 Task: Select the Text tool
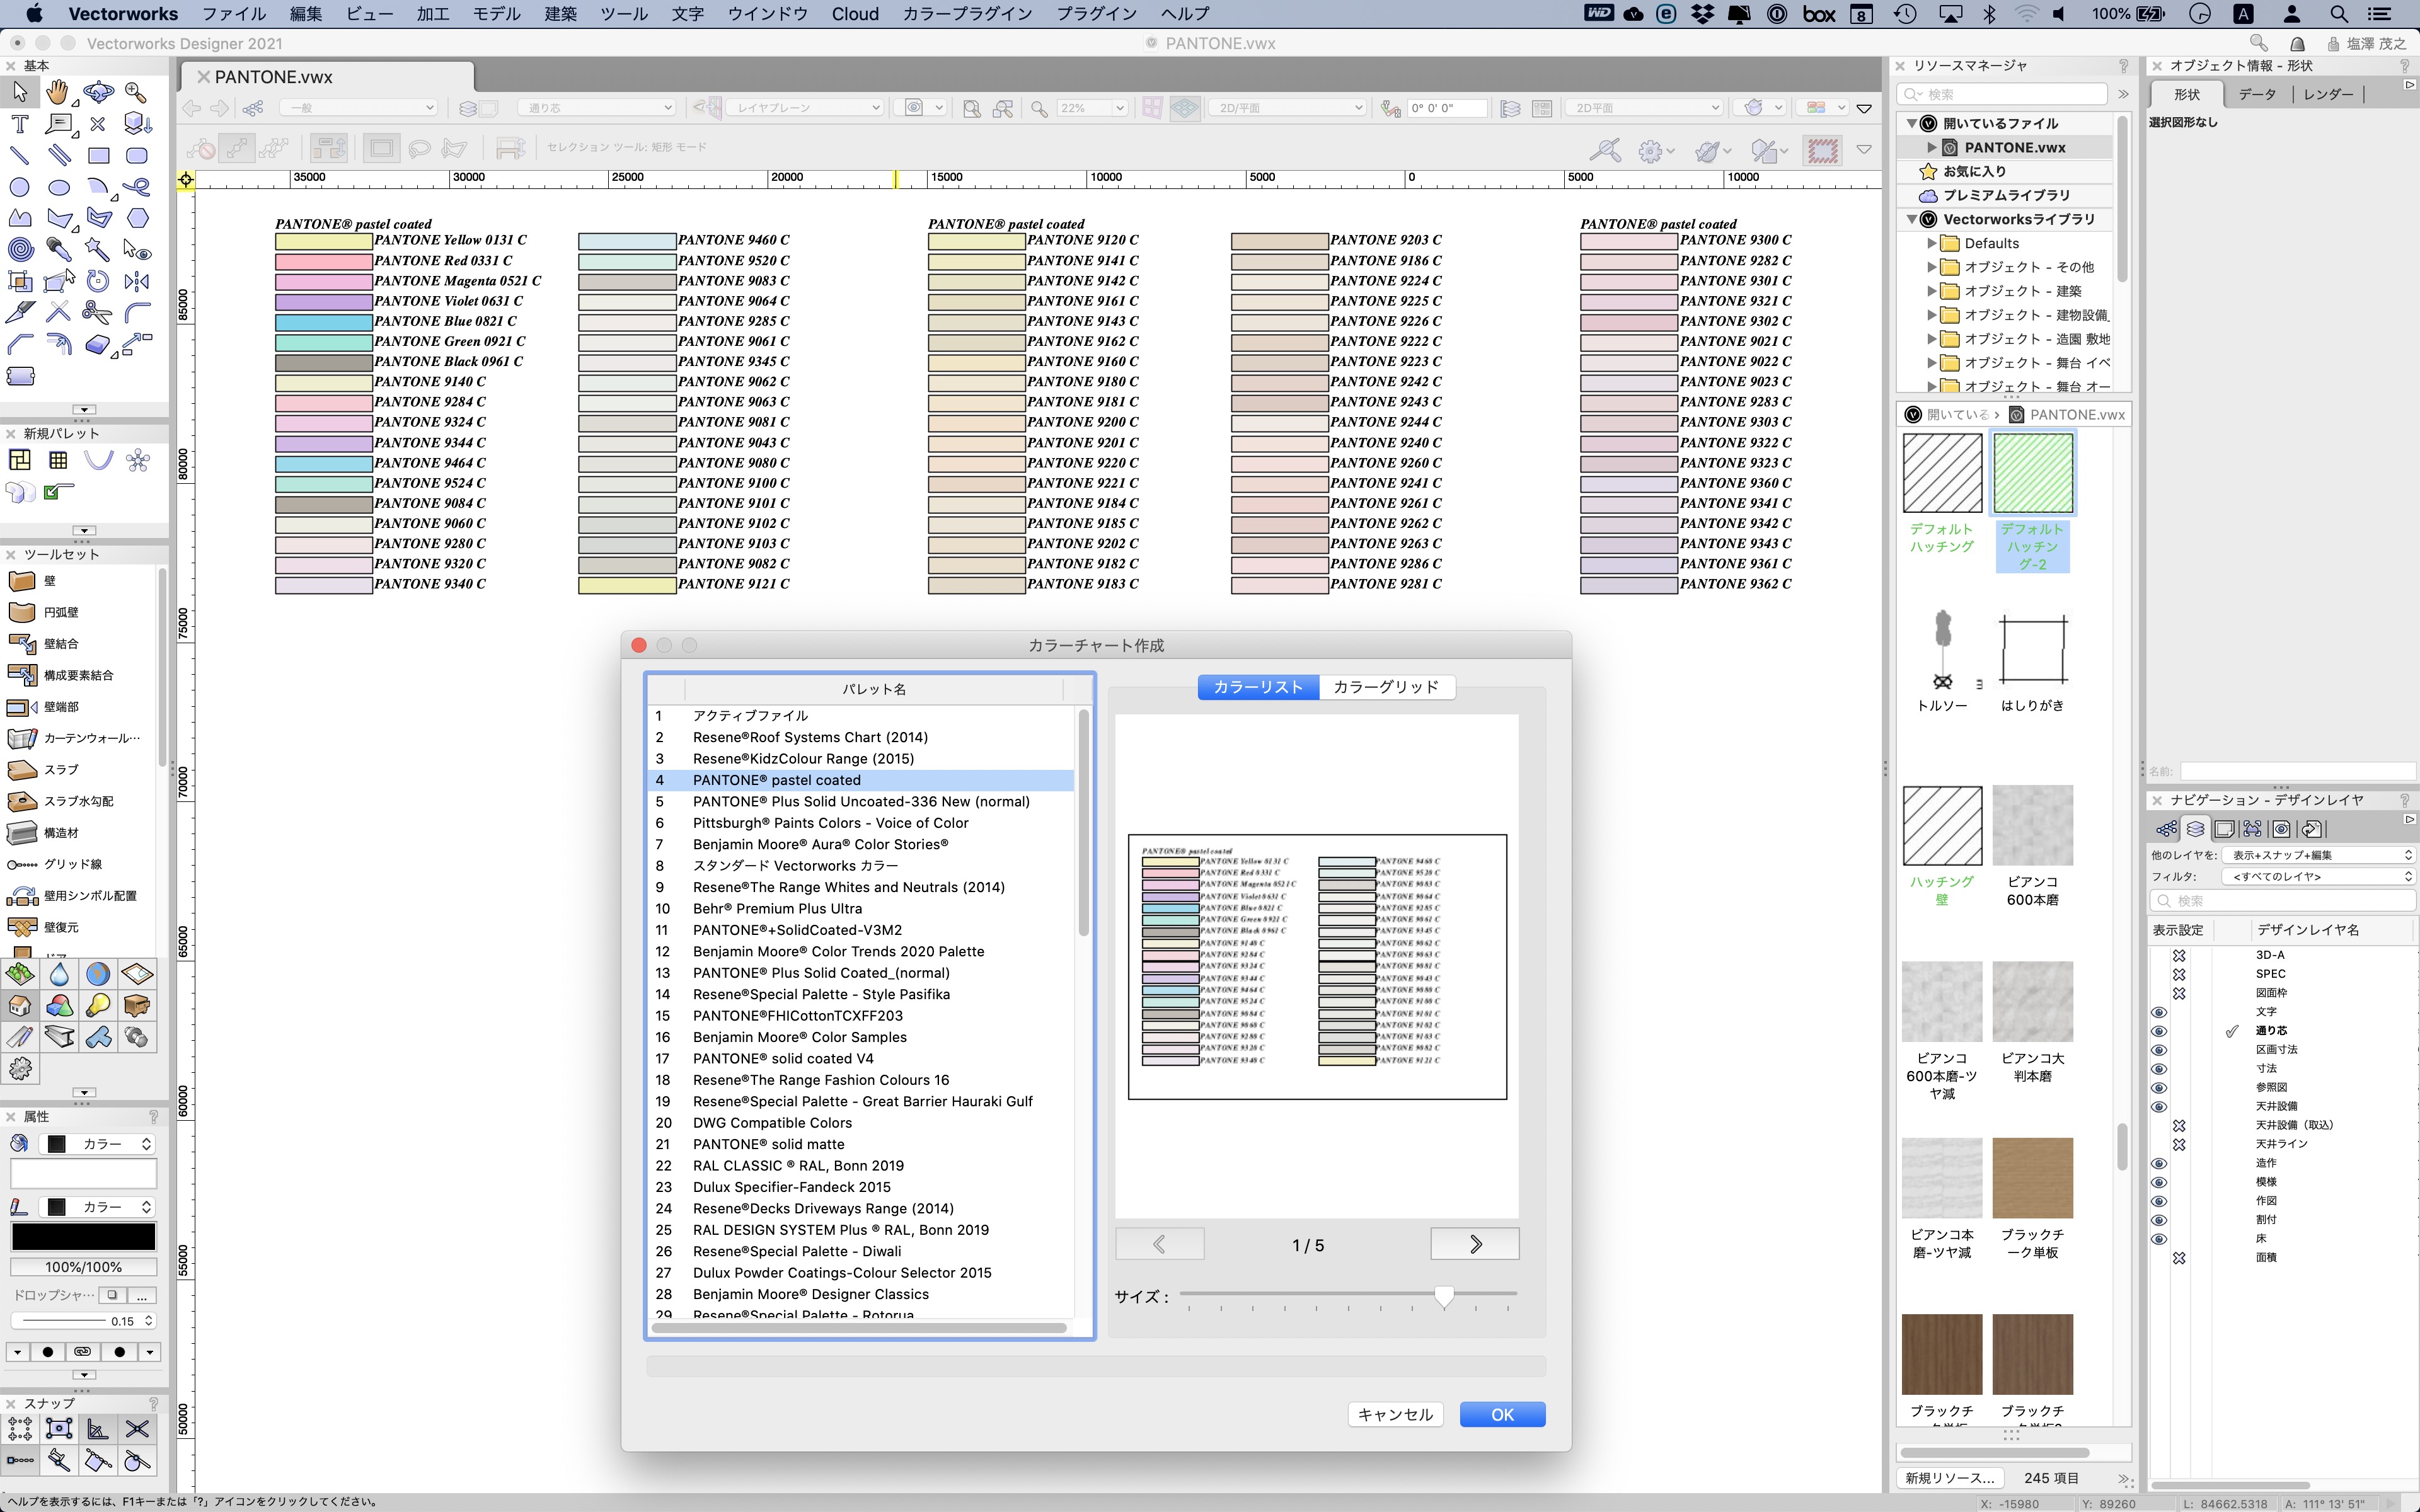point(20,124)
